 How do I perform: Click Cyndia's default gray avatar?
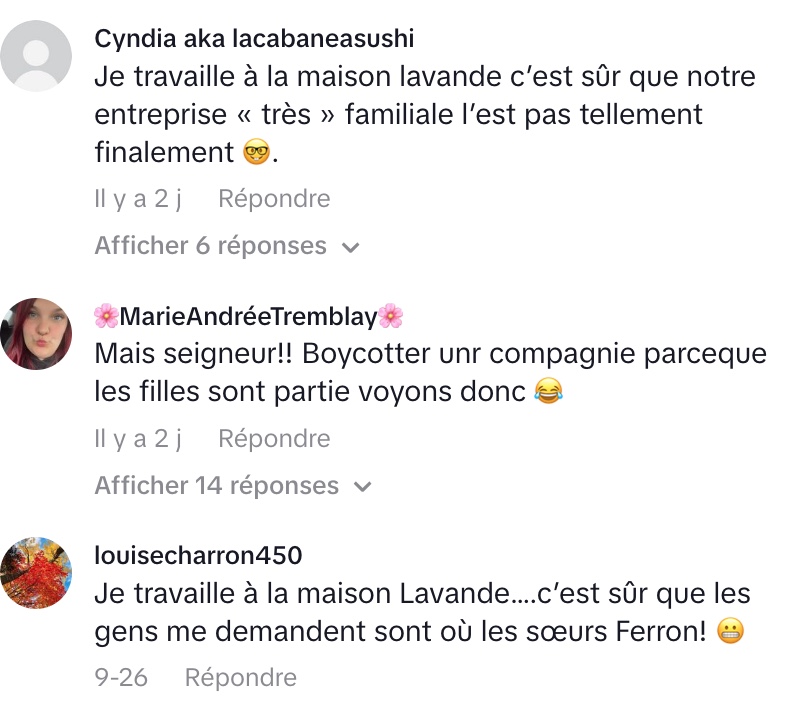[37, 55]
